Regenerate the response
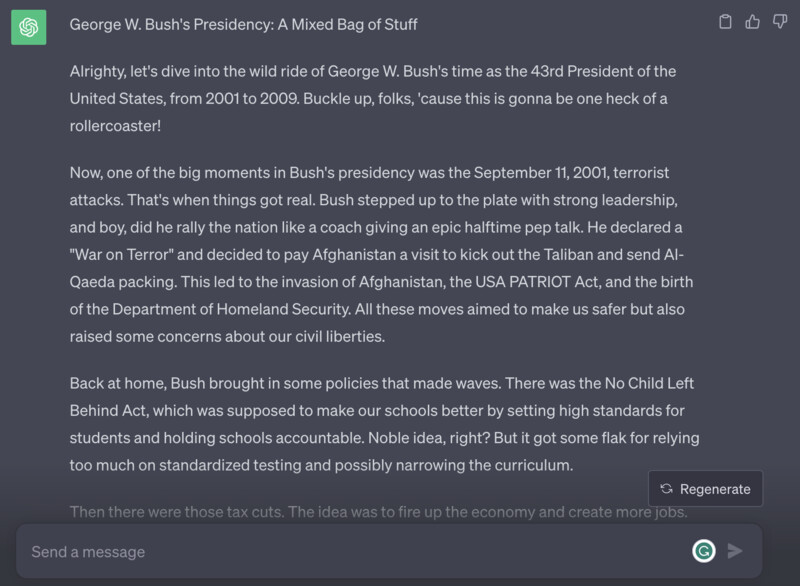Viewport: 800px width, 586px height. [x=706, y=489]
